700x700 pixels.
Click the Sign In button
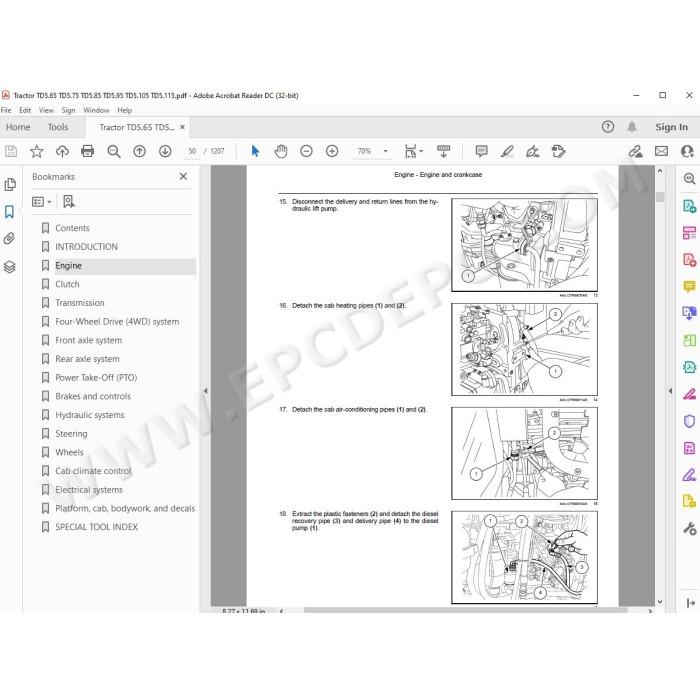pyautogui.click(x=671, y=127)
